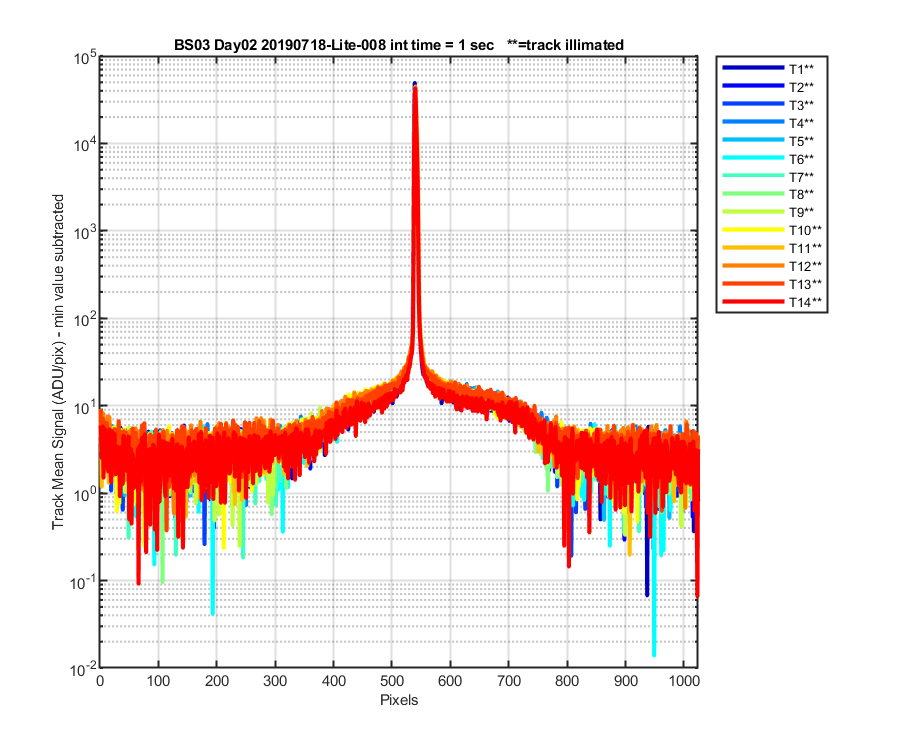The height and width of the screenshot is (750, 900).
Task: Click the T12** legend label
Action: tap(805, 266)
